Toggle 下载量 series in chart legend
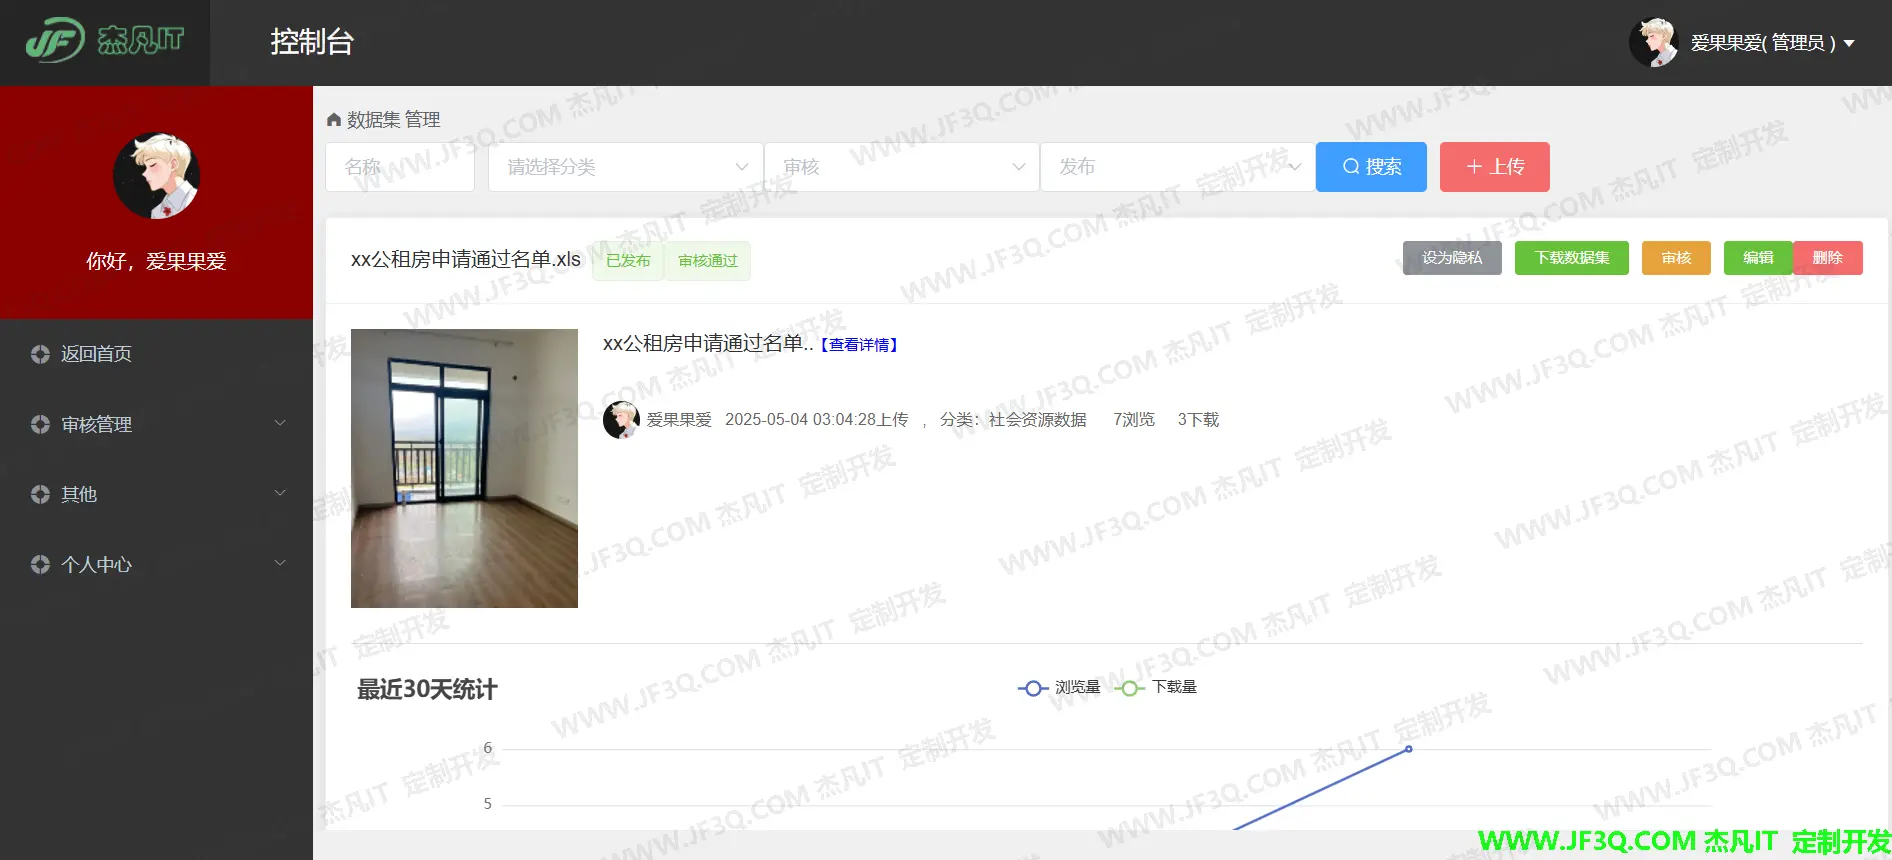 pyautogui.click(x=1156, y=688)
